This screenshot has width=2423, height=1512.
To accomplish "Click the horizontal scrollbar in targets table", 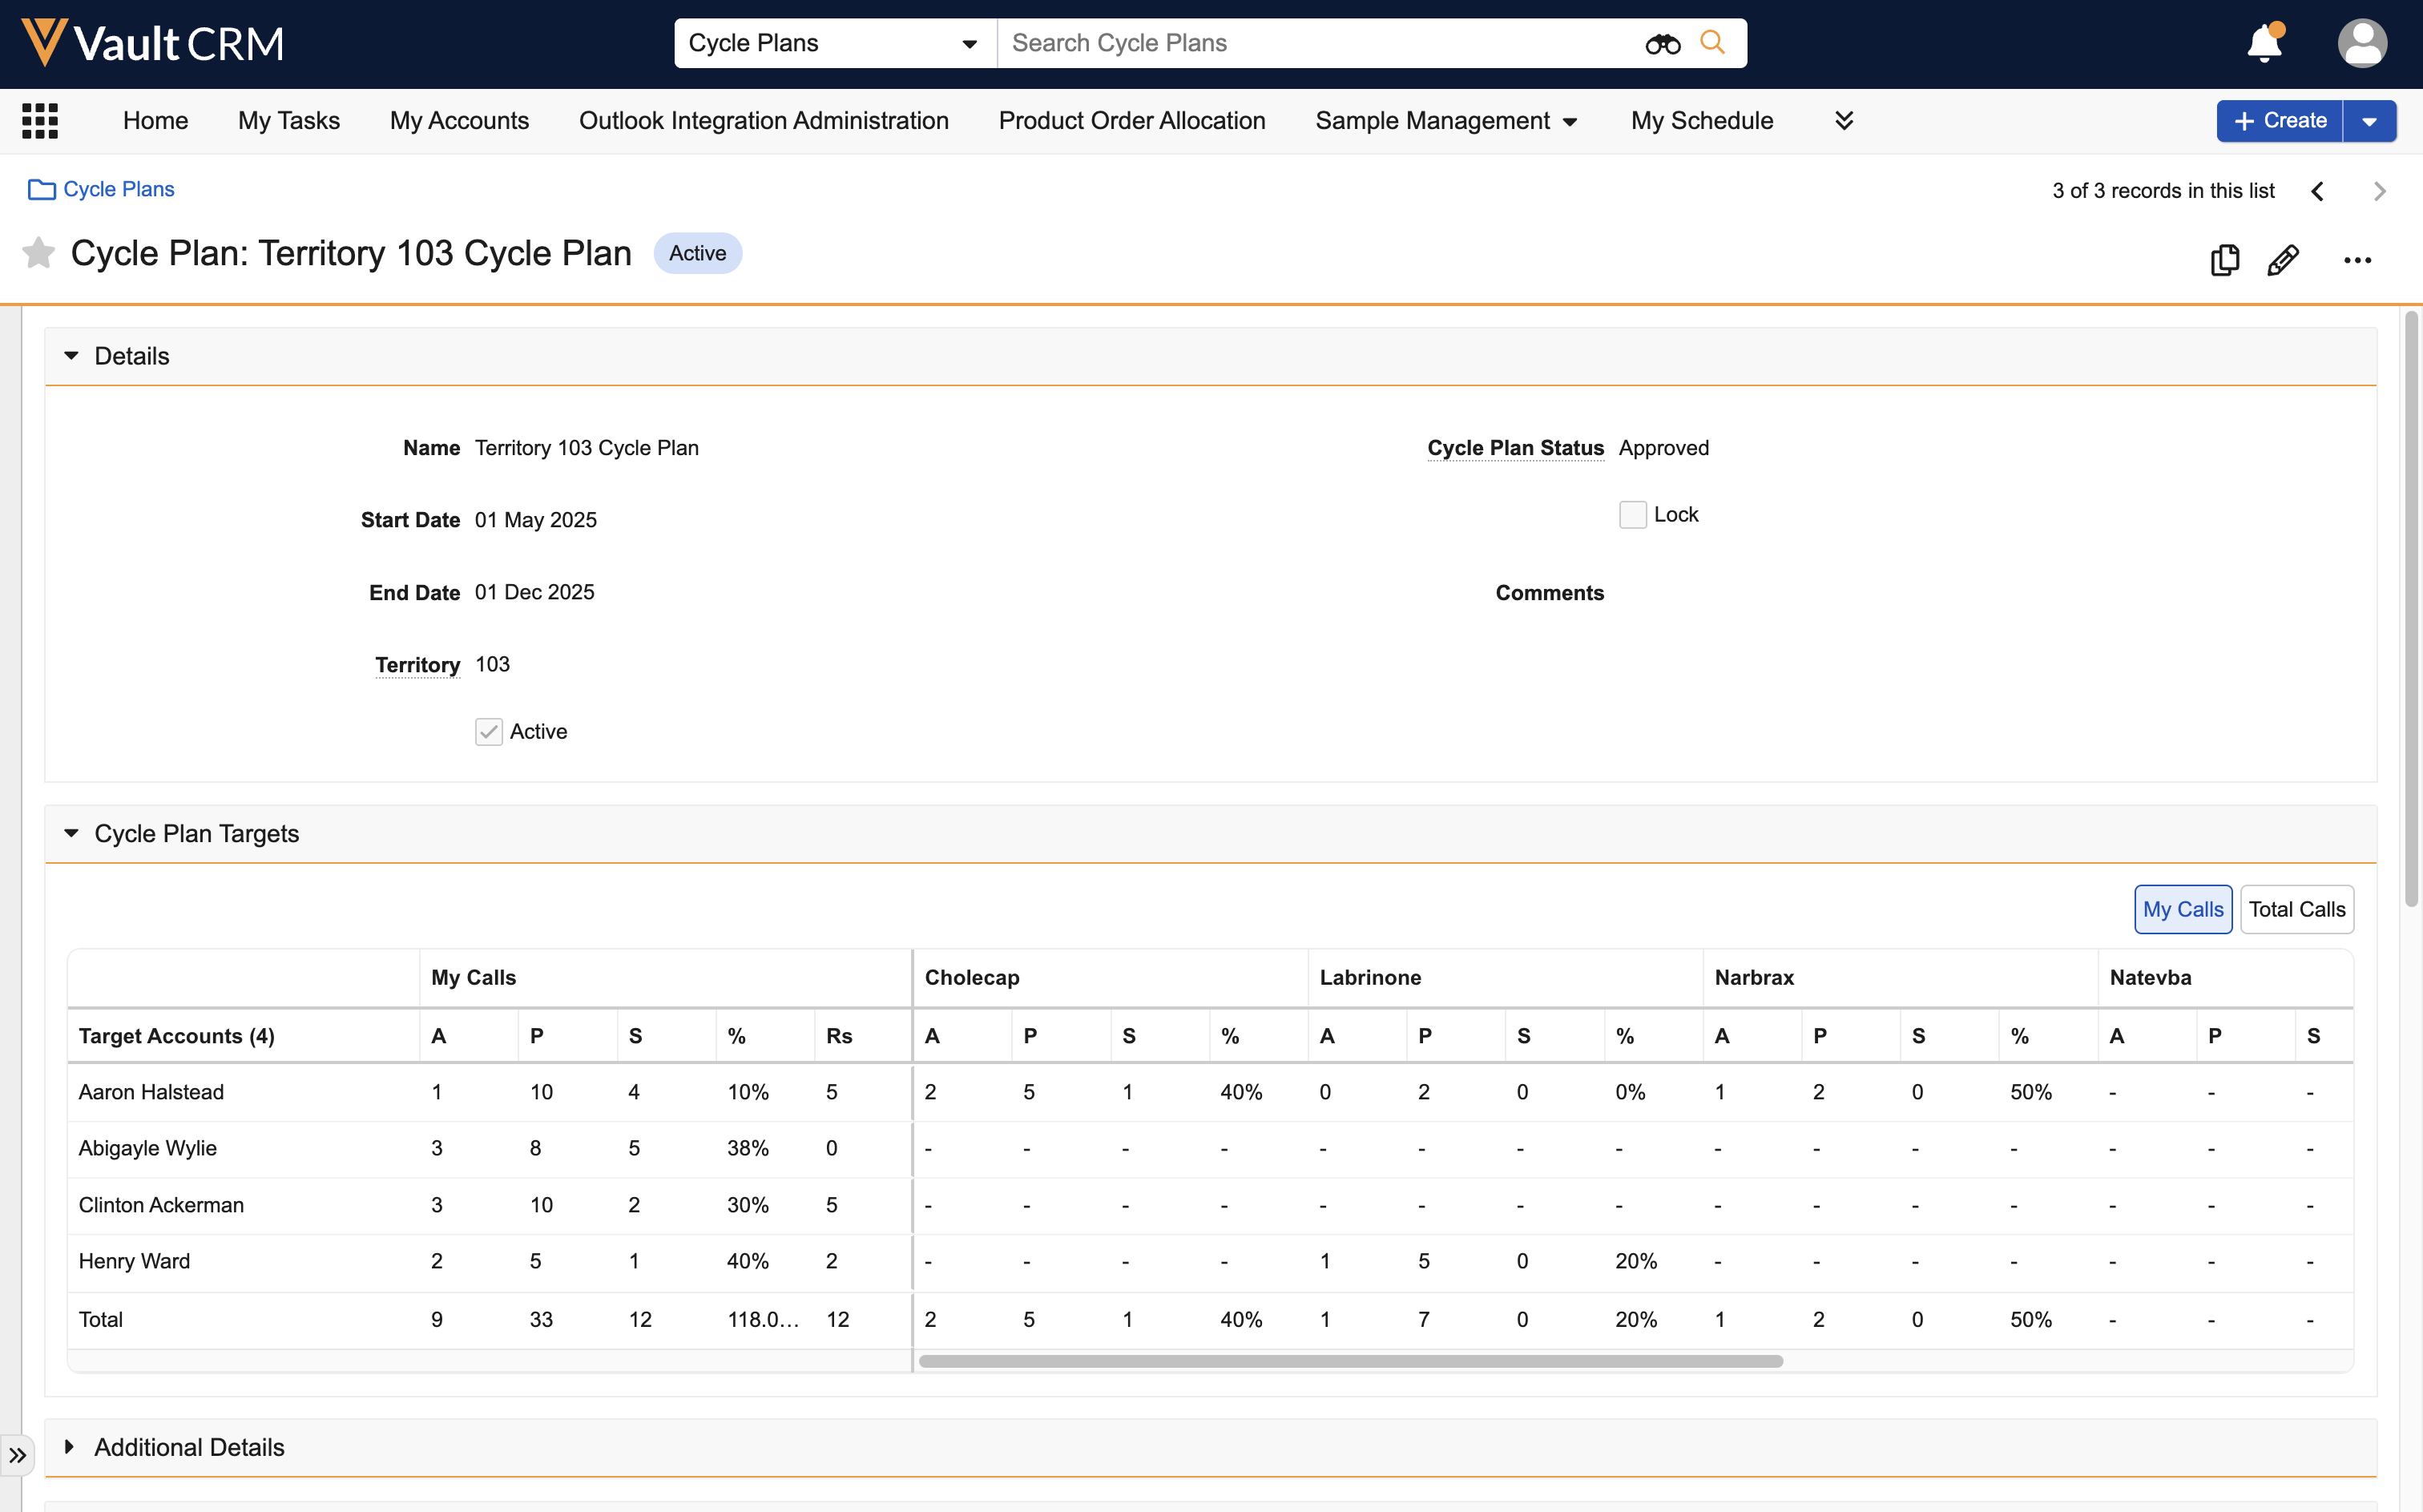I will [x=1350, y=1361].
